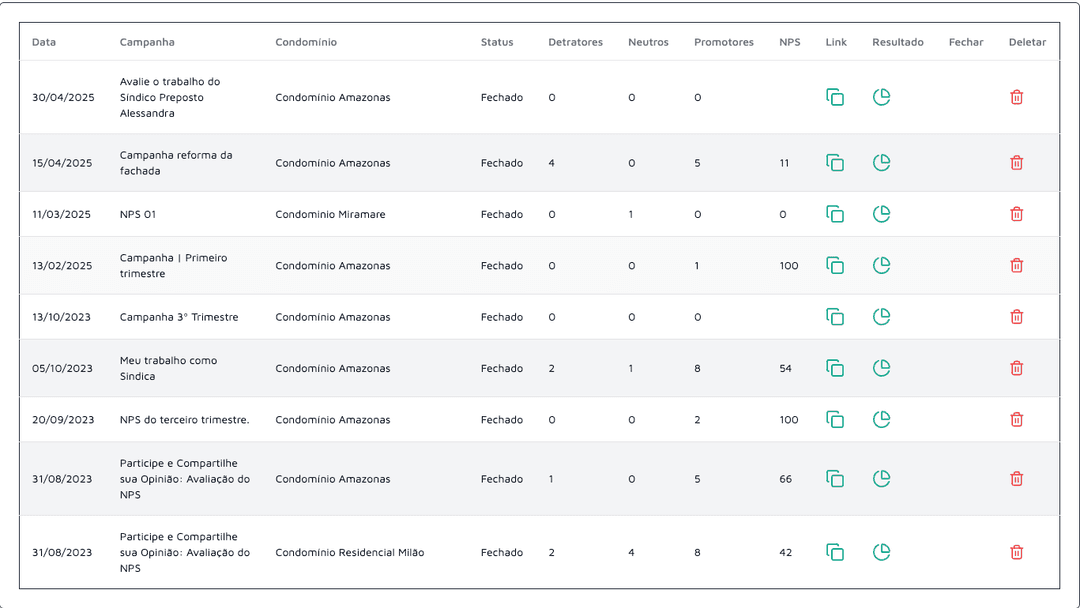This screenshot has height=608, width=1080.
Task: Click the Promotores column header
Action: tap(724, 42)
